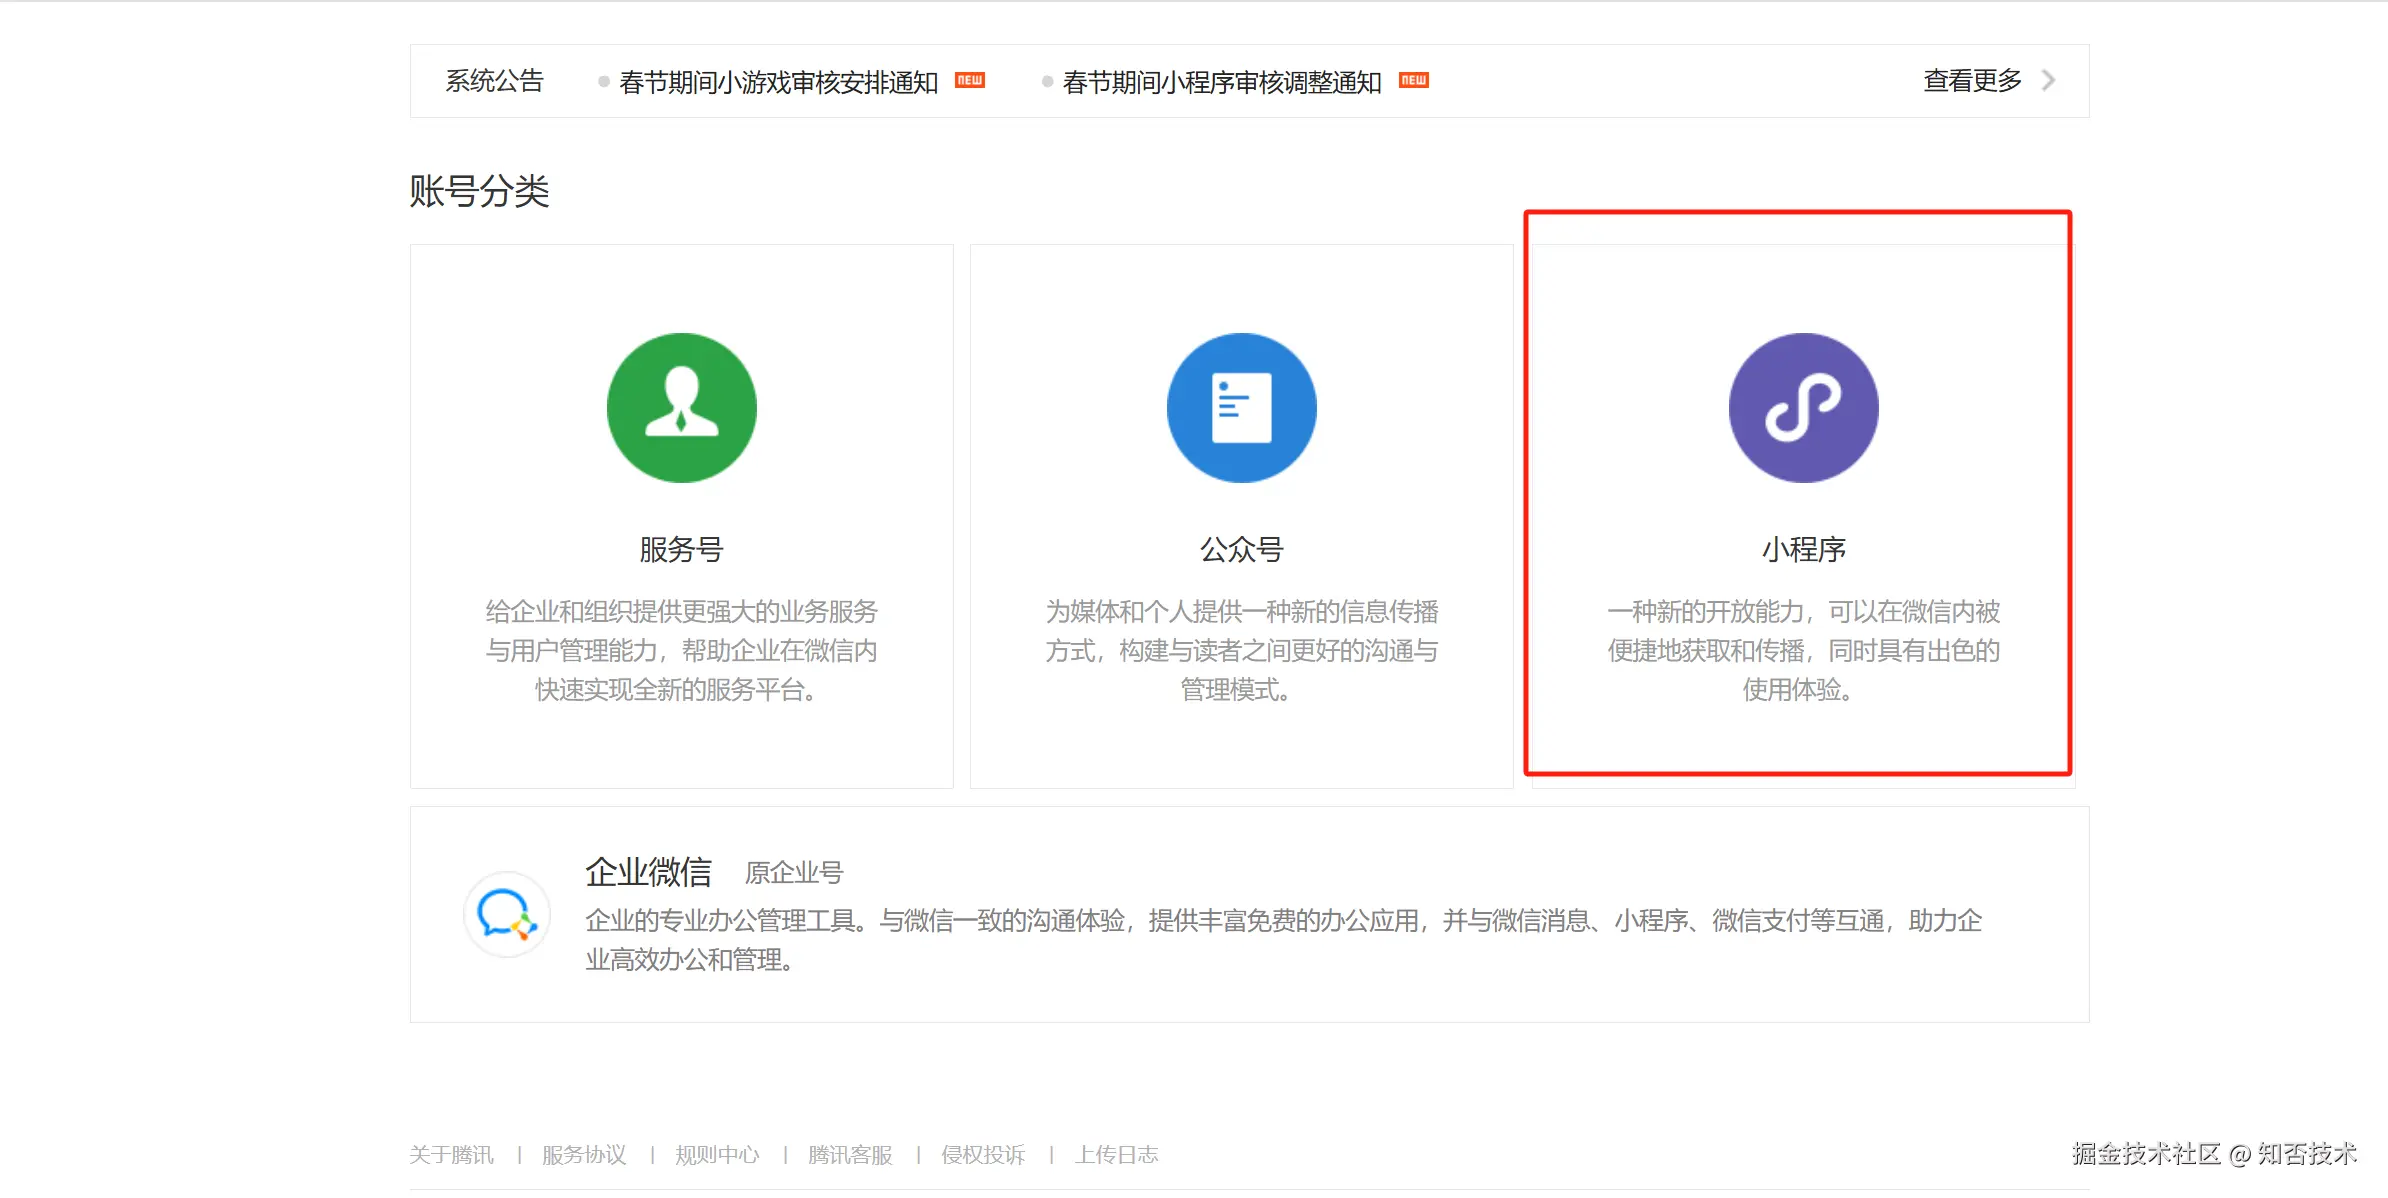Viewport: 2388px width, 1198px height.
Task: Click NEW badge beside 小程序审核调整通知
Action: click(x=1413, y=80)
